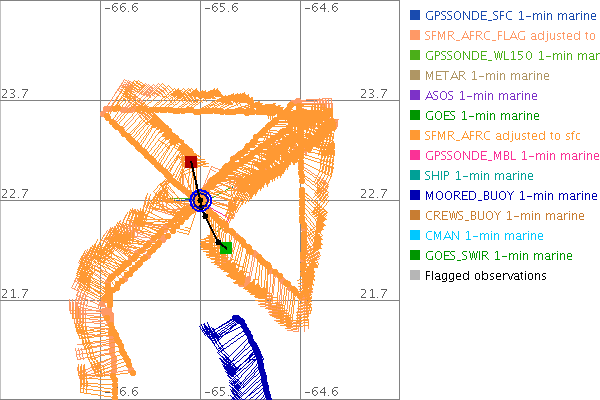The image size is (600, 400).
Task: Click the SFMR_AFRC_FLAG legend color square
Action: coord(415,36)
